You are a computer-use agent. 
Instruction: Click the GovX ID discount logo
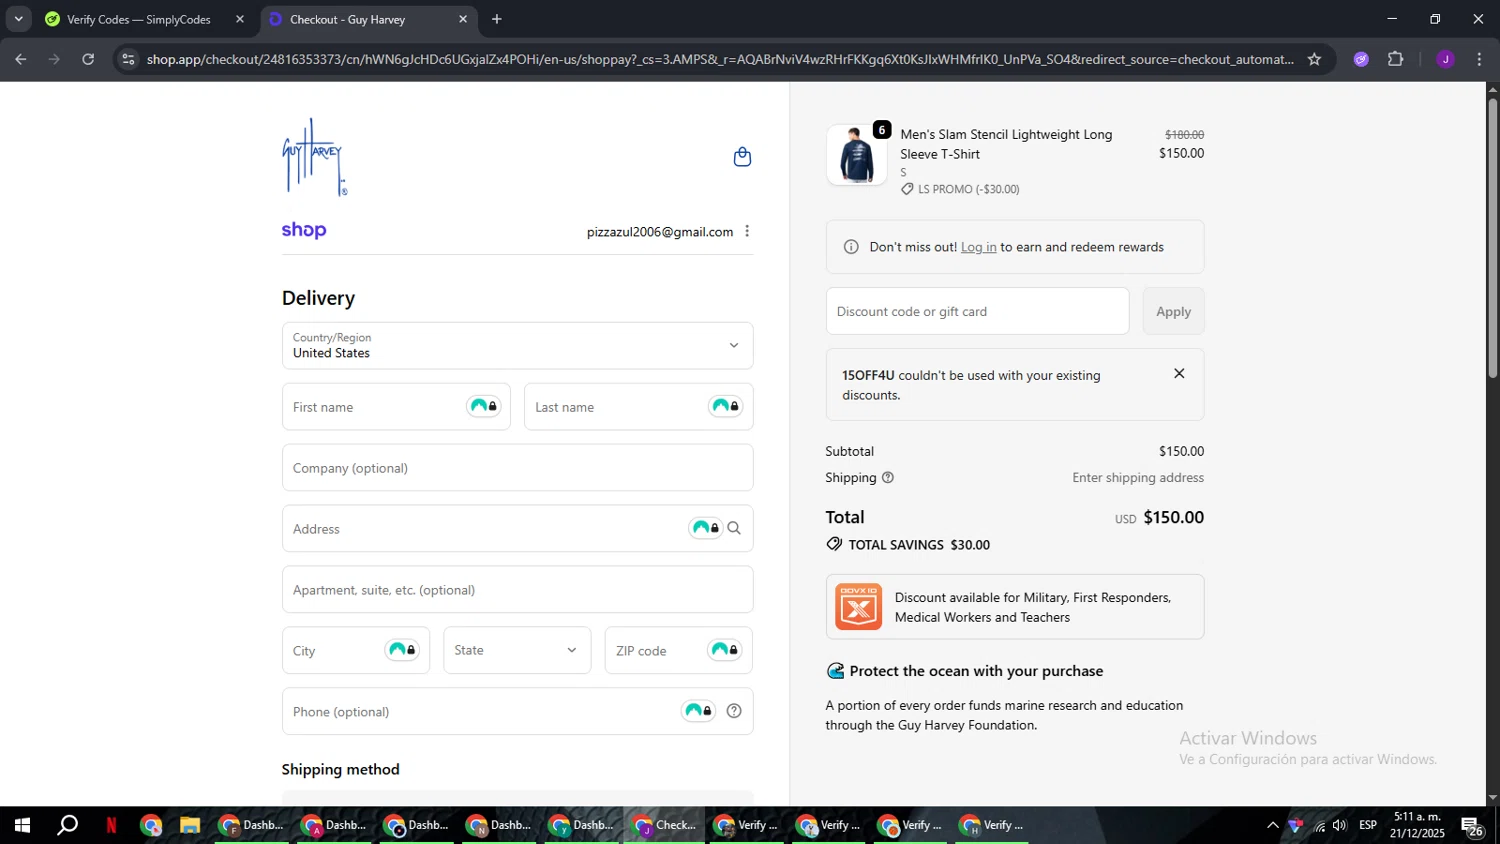coord(858,607)
